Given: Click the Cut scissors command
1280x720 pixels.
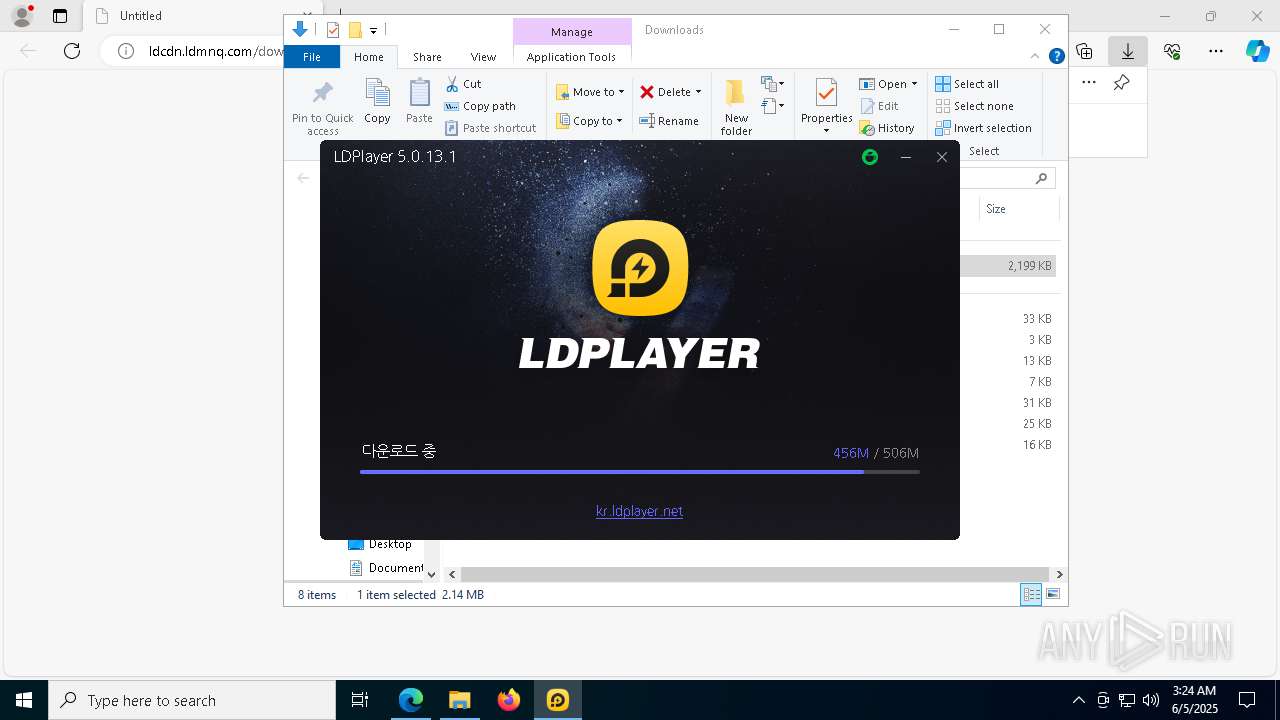Looking at the screenshot, I should pos(463,84).
